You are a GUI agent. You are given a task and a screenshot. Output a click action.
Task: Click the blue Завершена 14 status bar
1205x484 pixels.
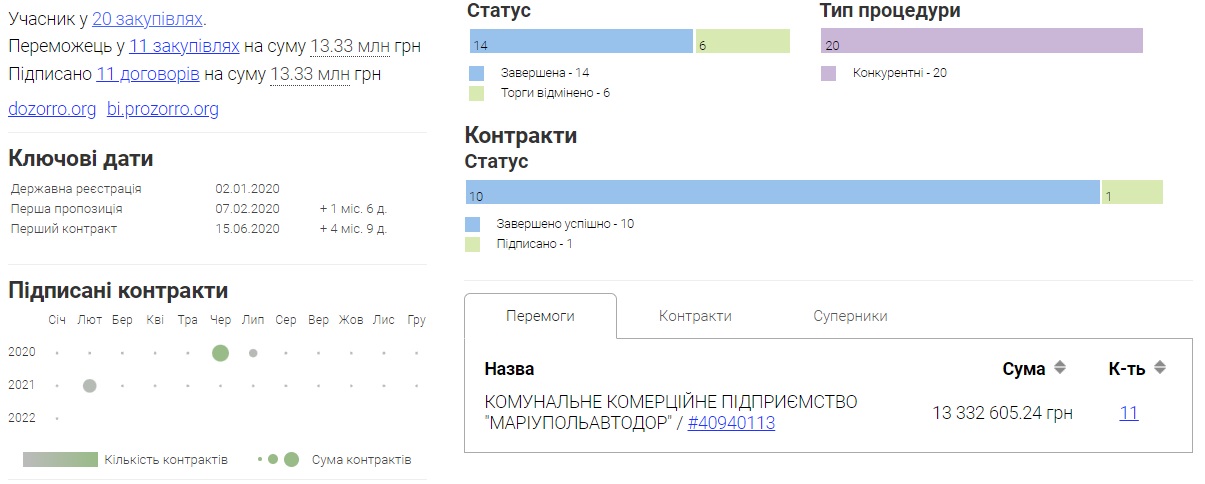tap(581, 42)
